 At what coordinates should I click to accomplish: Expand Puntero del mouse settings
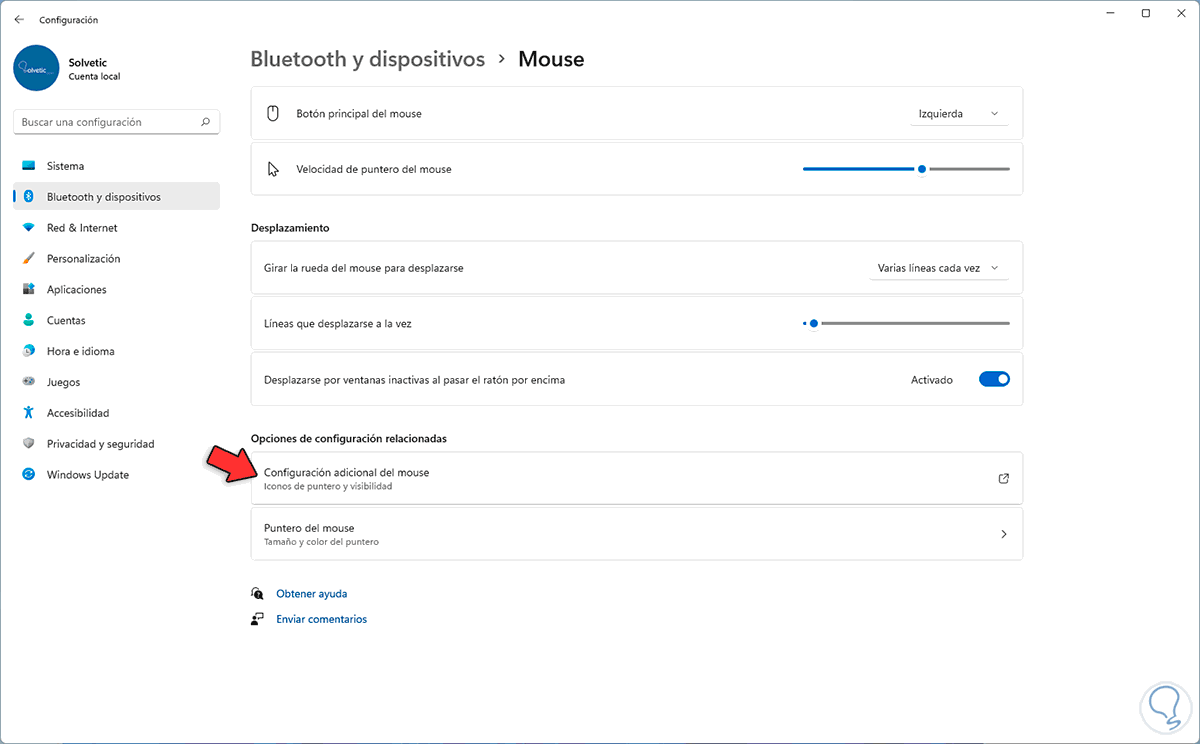pyautogui.click(x=1004, y=534)
